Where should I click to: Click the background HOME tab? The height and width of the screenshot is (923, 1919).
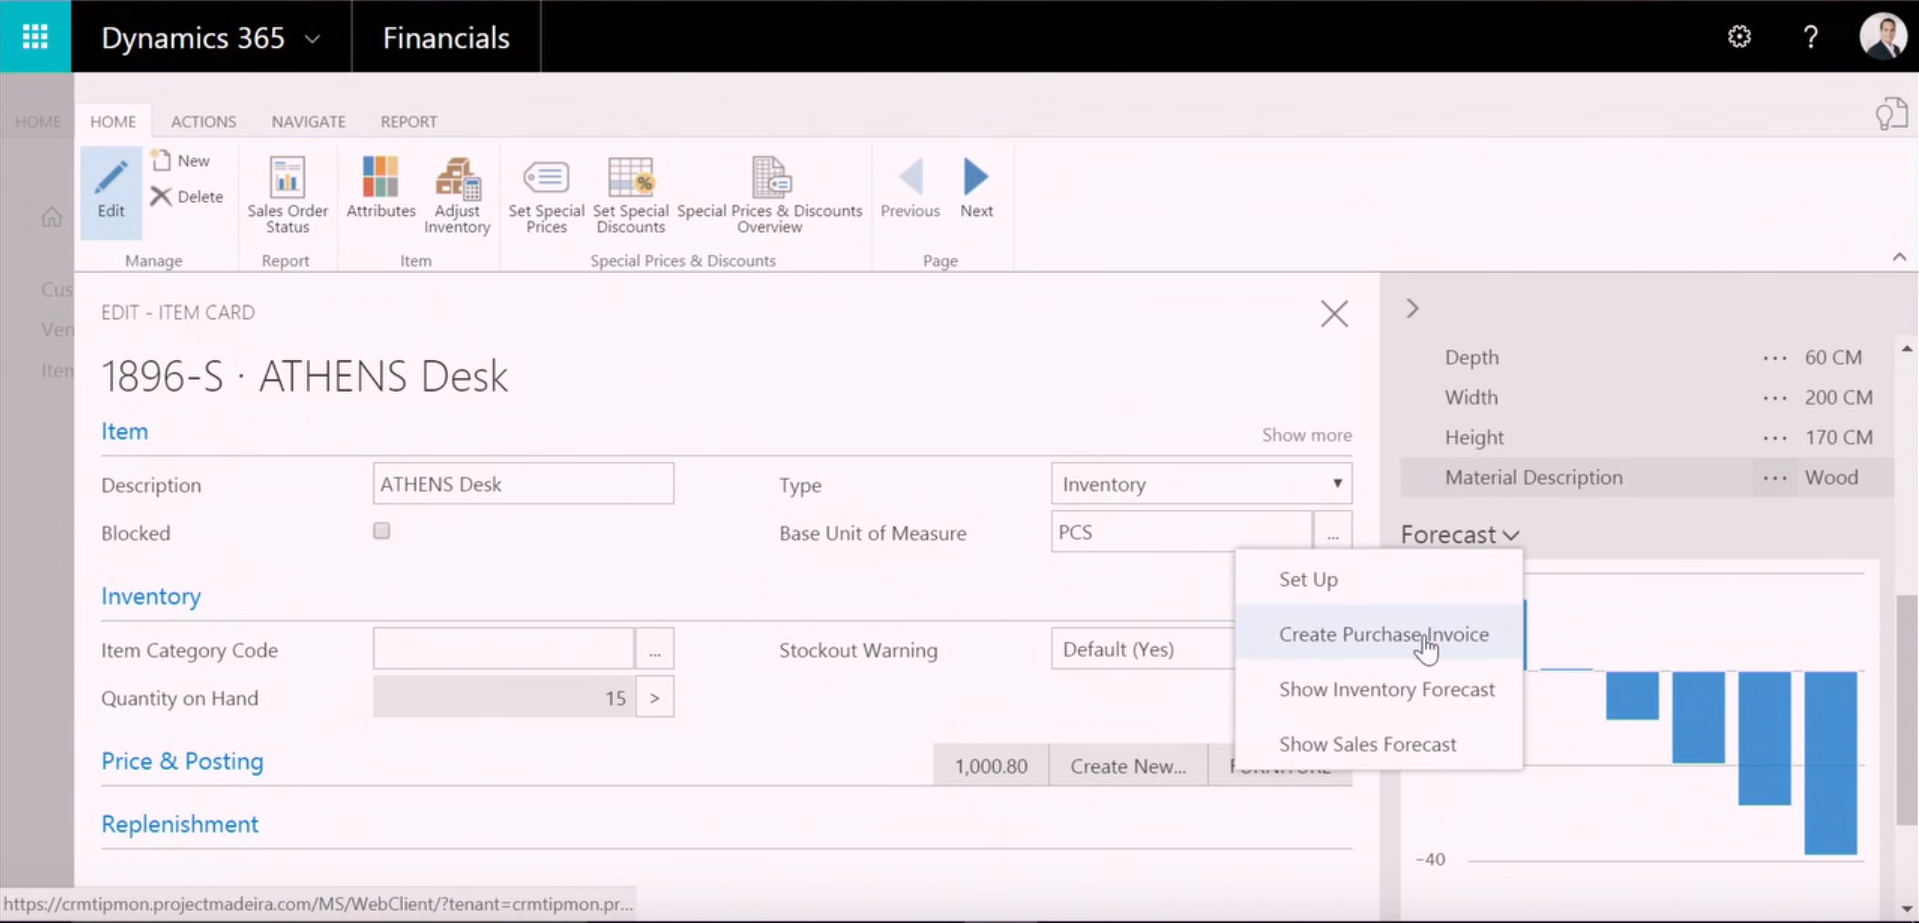coord(38,121)
